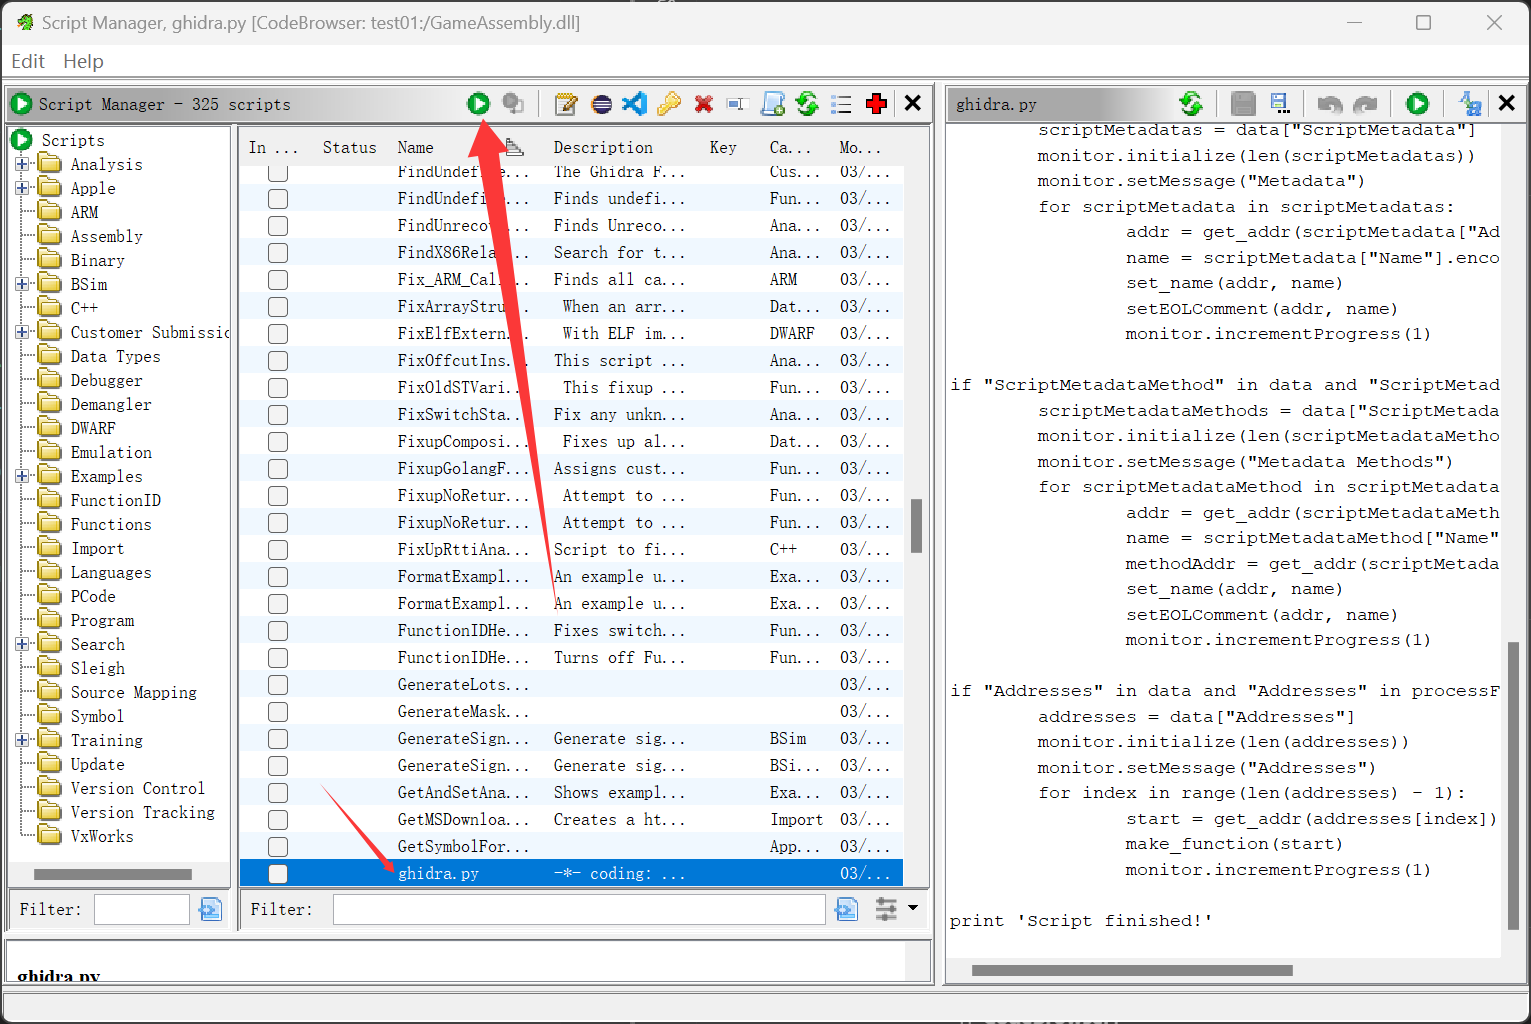1531x1024 pixels.
Task: Edit script with Eclipse
Action: (x=601, y=103)
